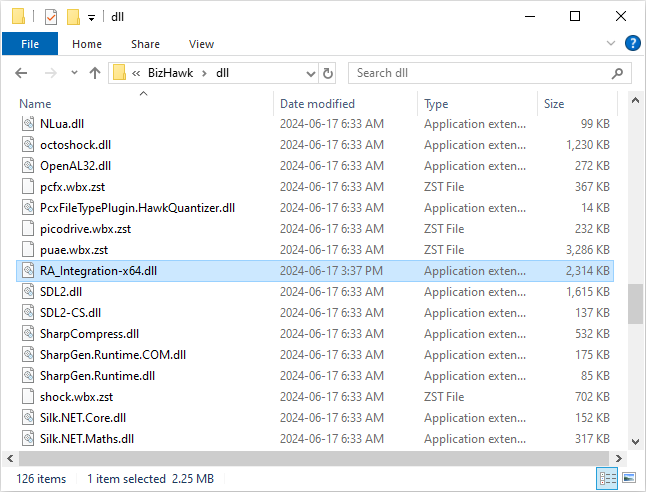646x492 pixels.
Task: Go back with the Back arrow
Action: (21, 73)
